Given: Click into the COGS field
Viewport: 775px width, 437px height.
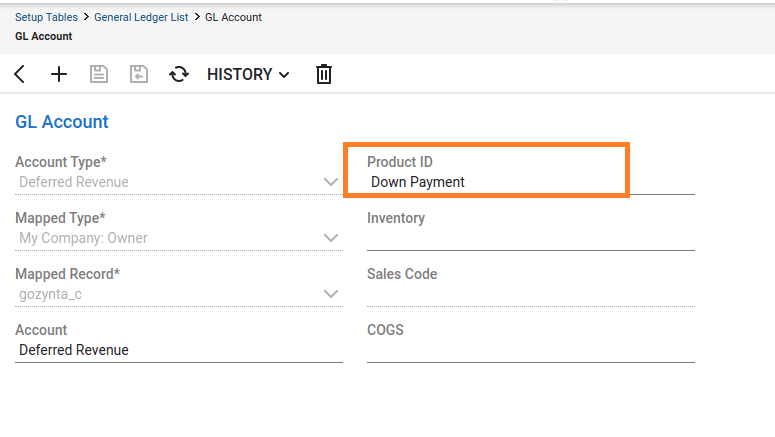Looking at the screenshot, I should tap(530, 350).
